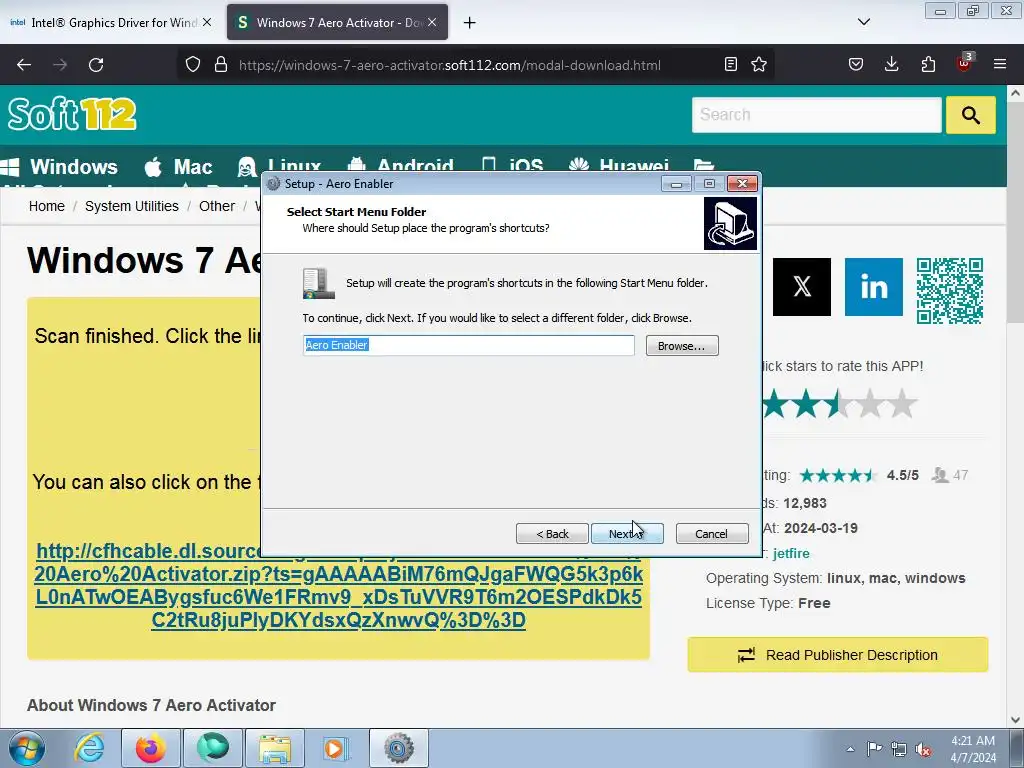Switch to Setup gear taskbar icon
Screen dimensions: 1024x768
coord(399,748)
